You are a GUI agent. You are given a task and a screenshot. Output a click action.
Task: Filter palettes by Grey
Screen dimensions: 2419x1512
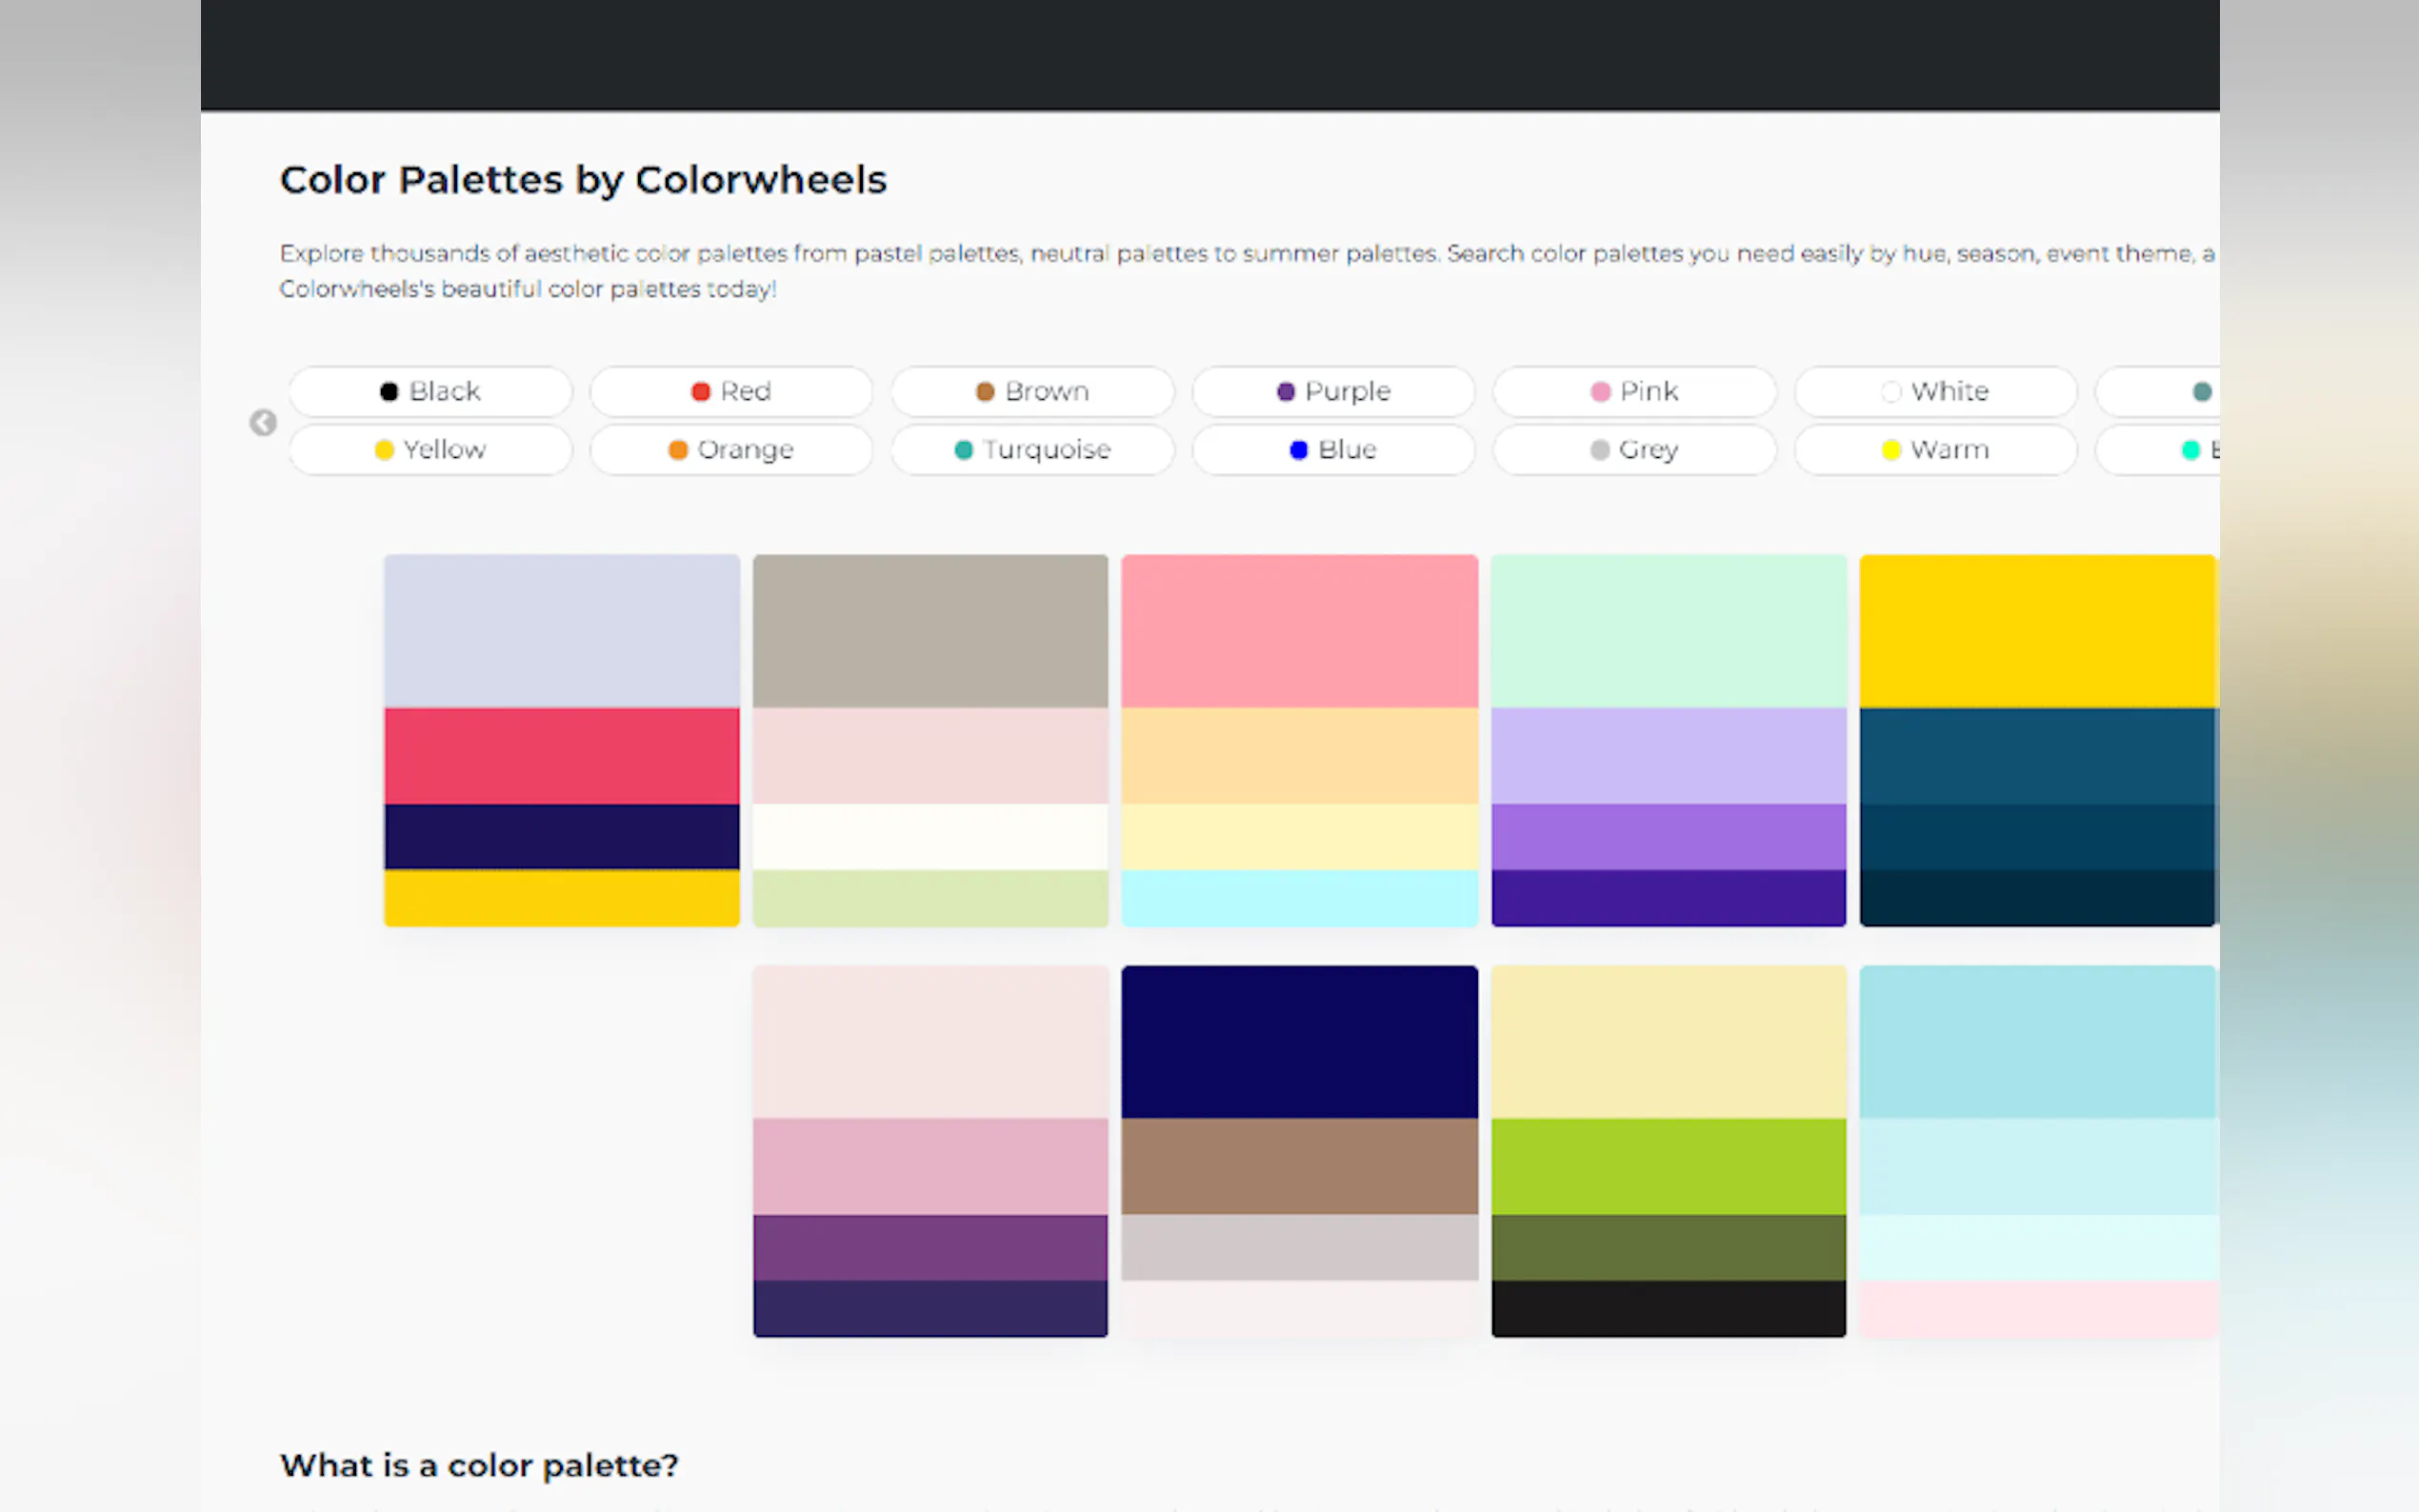(x=1634, y=450)
